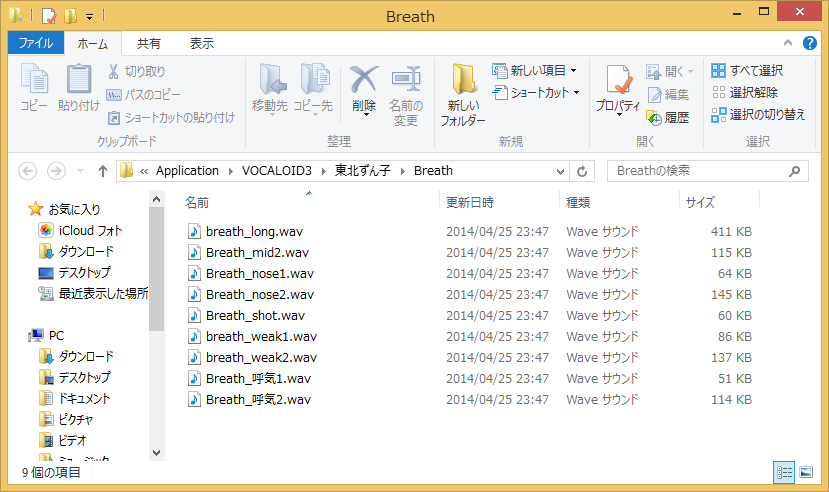
Task: Expand hidden breadcrumb path chevron «
Action: (x=144, y=171)
